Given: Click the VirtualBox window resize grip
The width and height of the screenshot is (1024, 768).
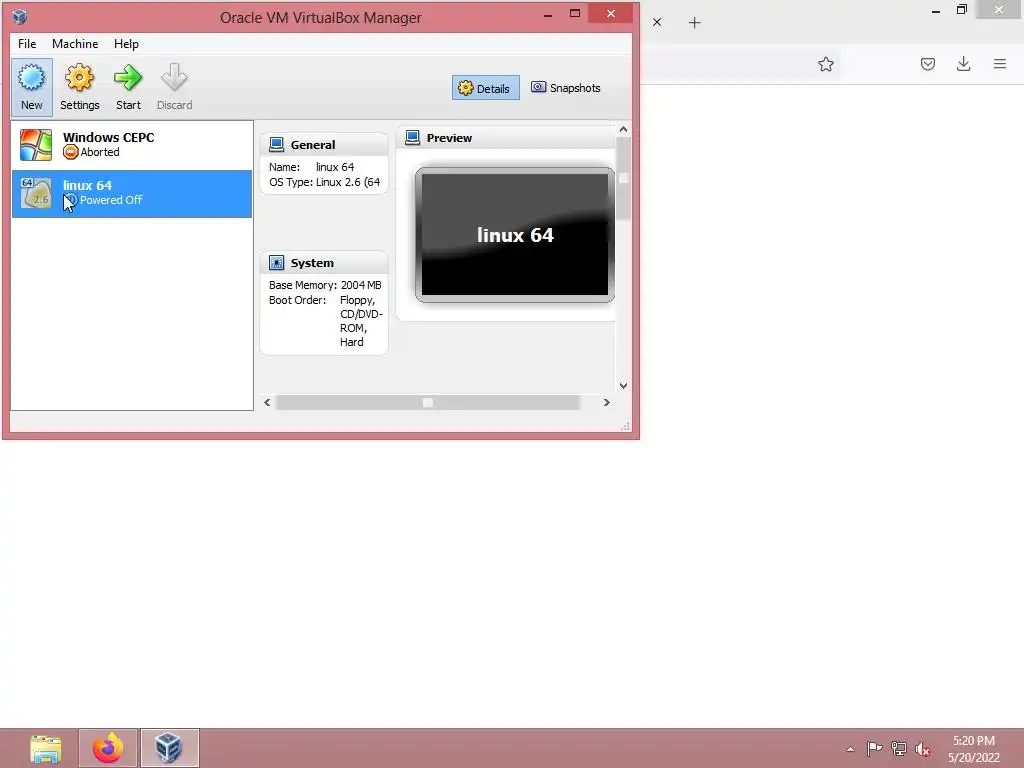Looking at the screenshot, I should click(x=626, y=426).
